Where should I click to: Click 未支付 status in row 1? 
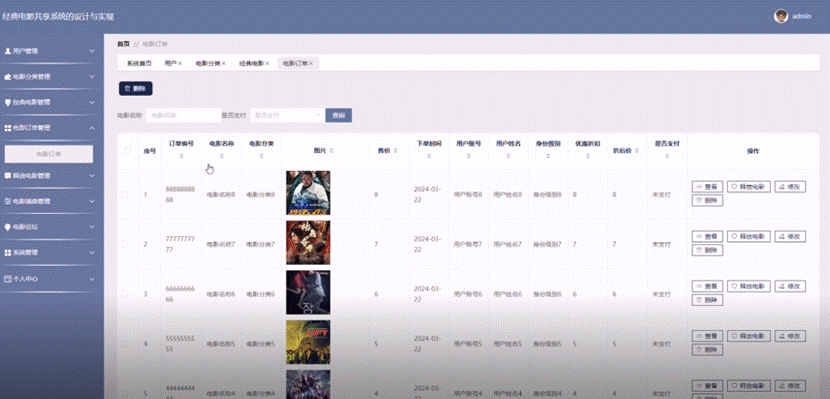click(661, 195)
